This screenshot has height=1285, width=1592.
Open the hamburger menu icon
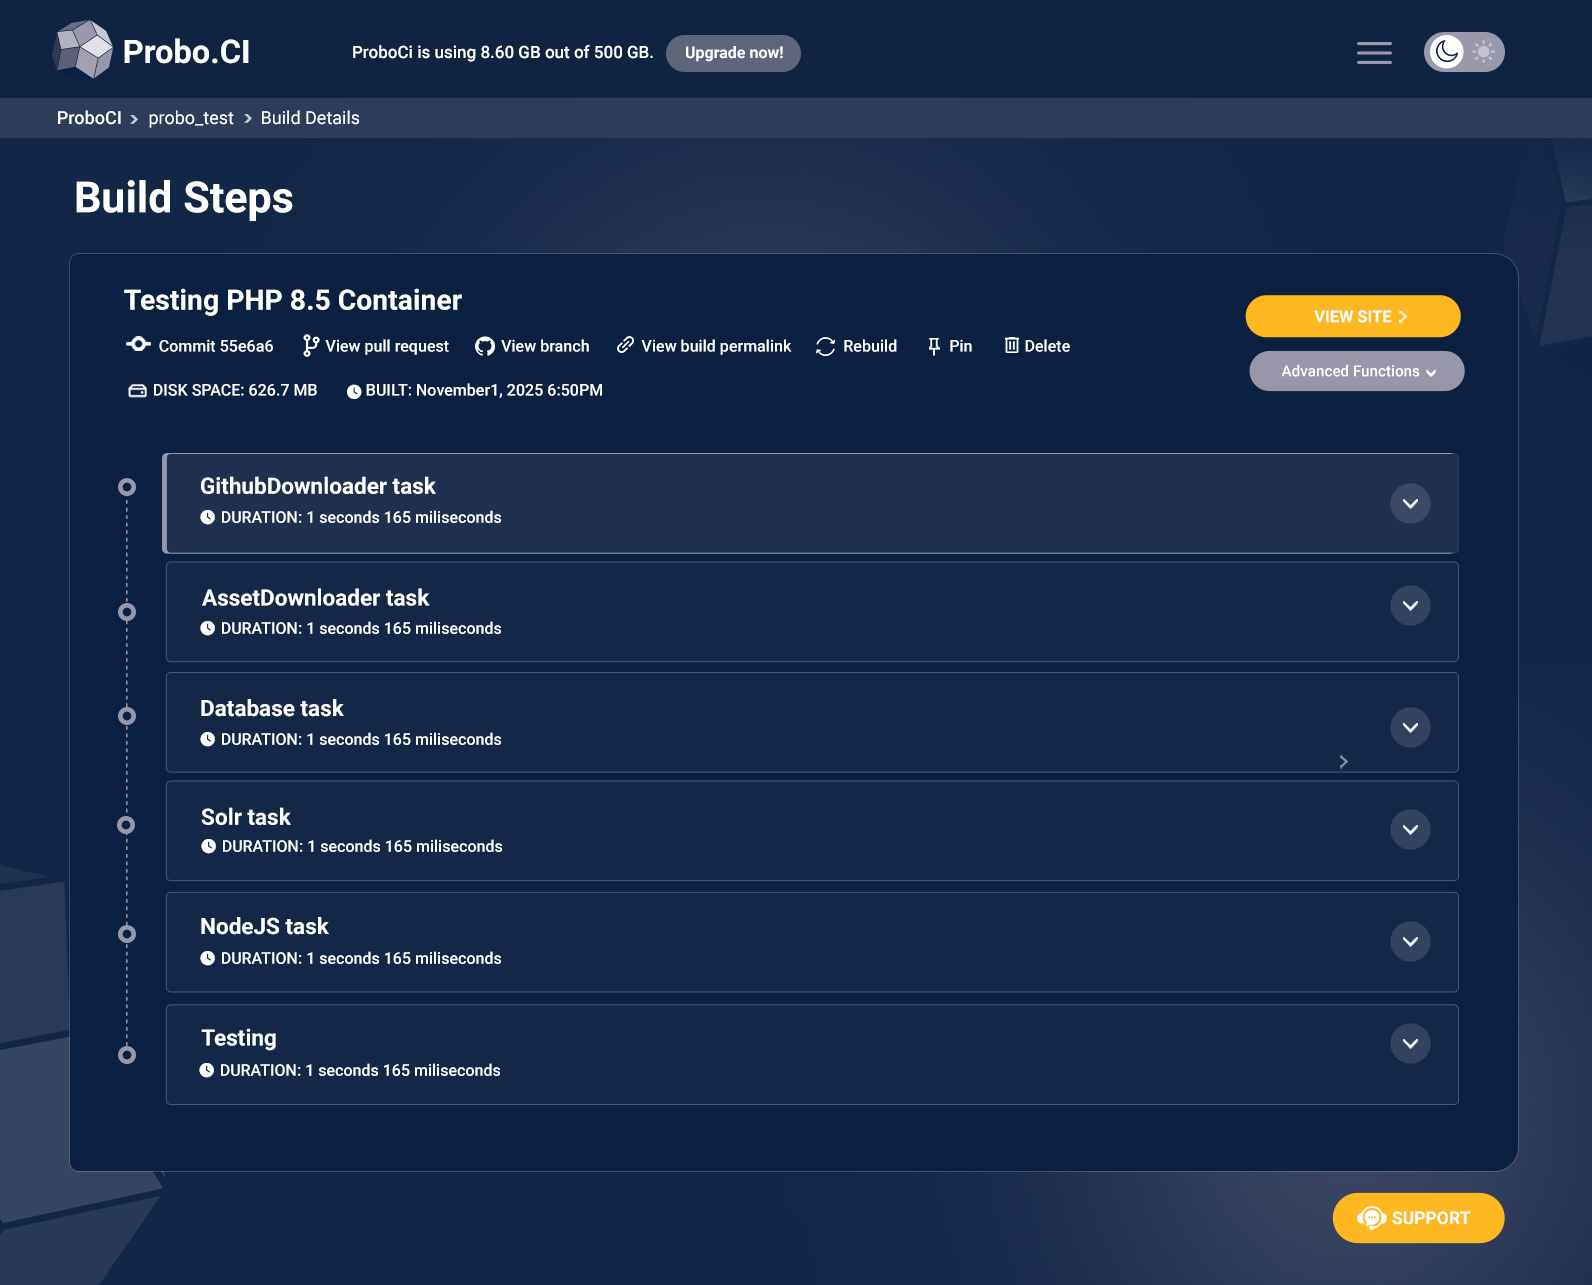[1374, 53]
